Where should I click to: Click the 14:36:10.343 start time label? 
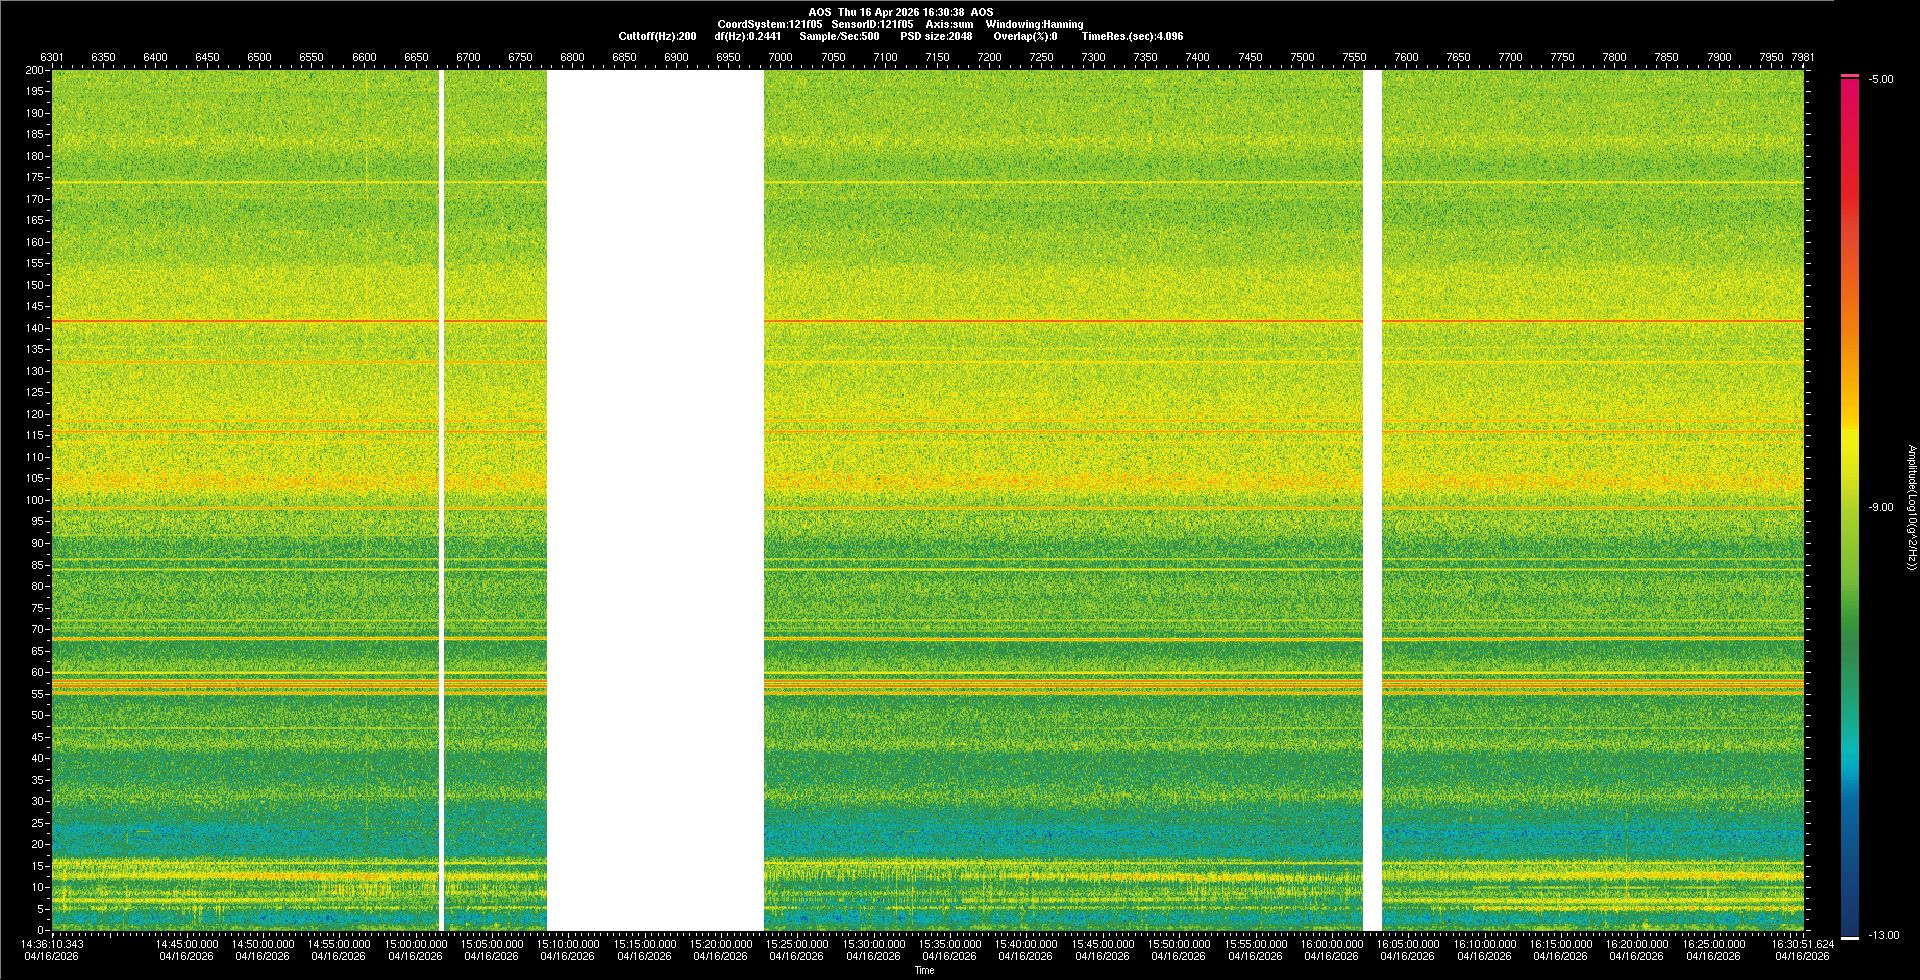tap(53, 944)
